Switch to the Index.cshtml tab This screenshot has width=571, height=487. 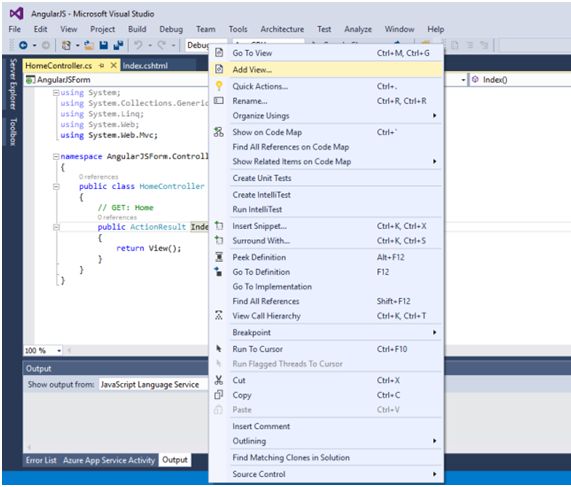pos(145,66)
